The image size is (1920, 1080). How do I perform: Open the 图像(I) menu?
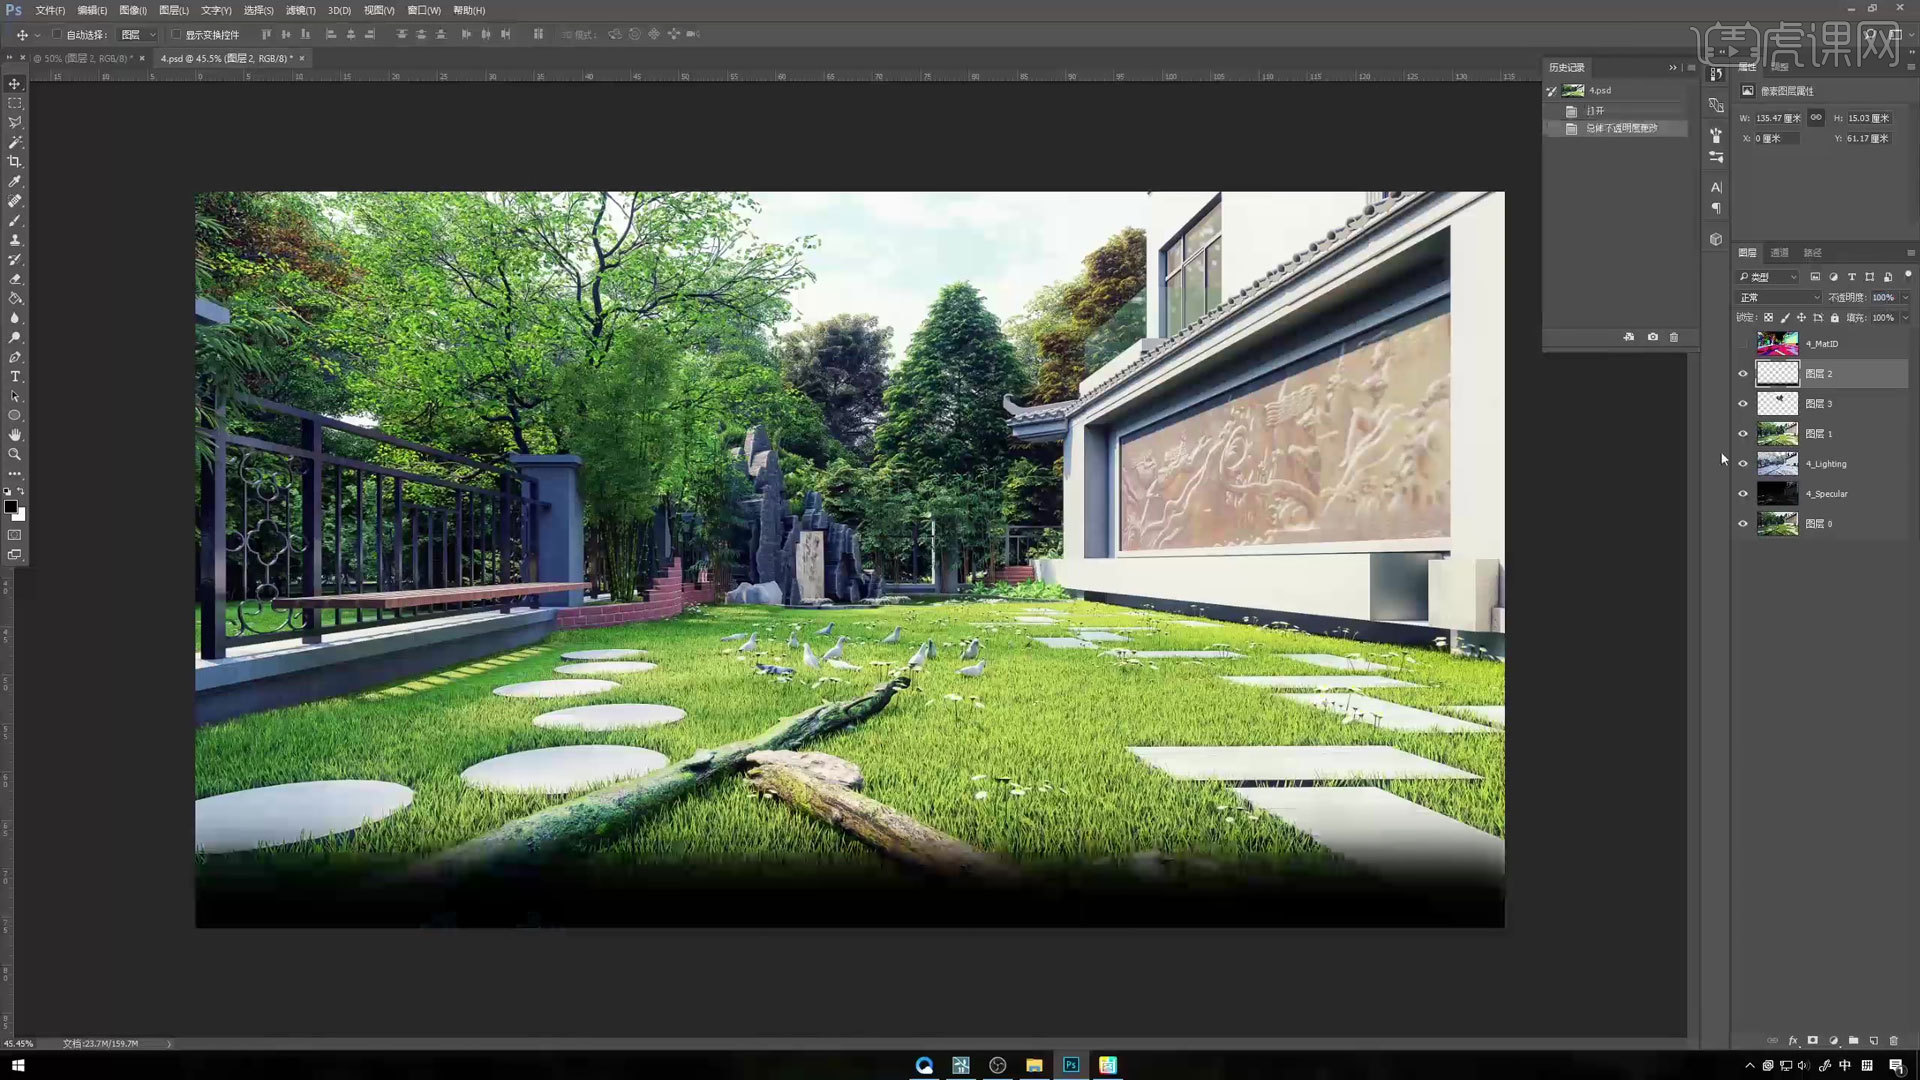(x=133, y=10)
